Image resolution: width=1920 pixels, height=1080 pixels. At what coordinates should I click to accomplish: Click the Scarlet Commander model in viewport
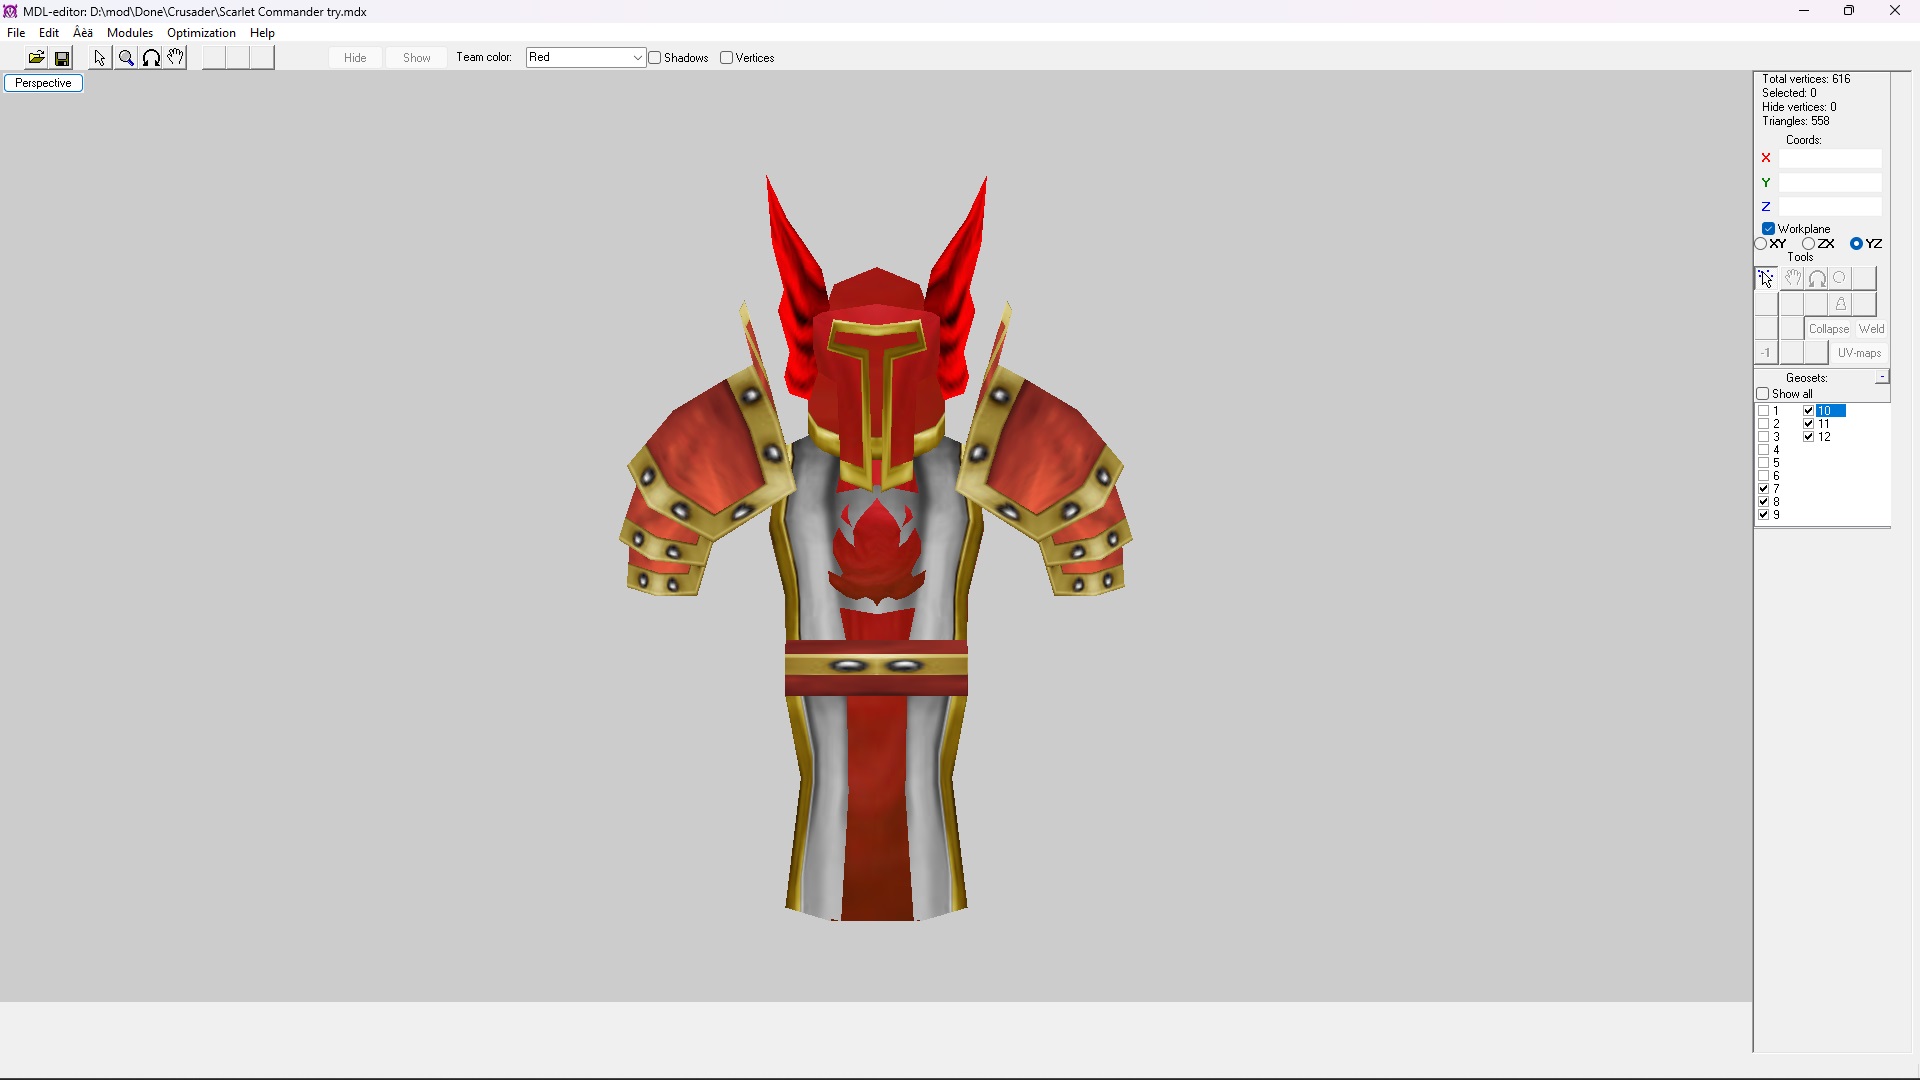tap(876, 548)
